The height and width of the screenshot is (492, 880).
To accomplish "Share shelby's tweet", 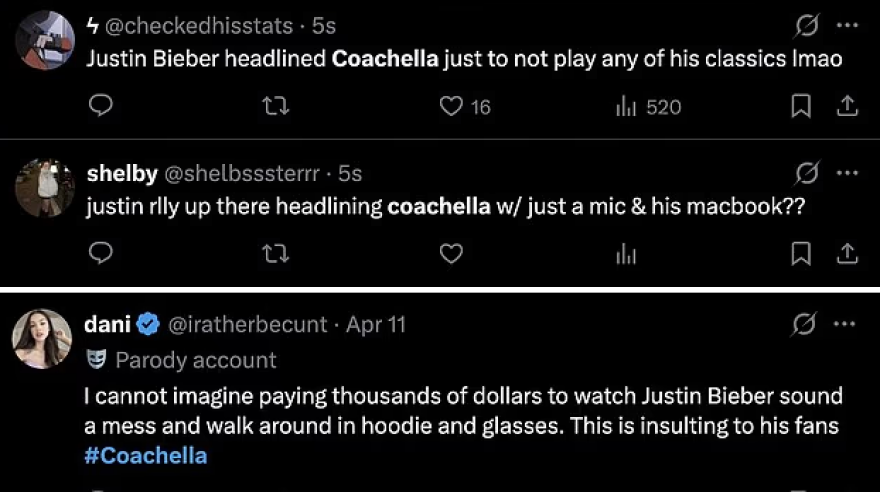I will tap(845, 255).
